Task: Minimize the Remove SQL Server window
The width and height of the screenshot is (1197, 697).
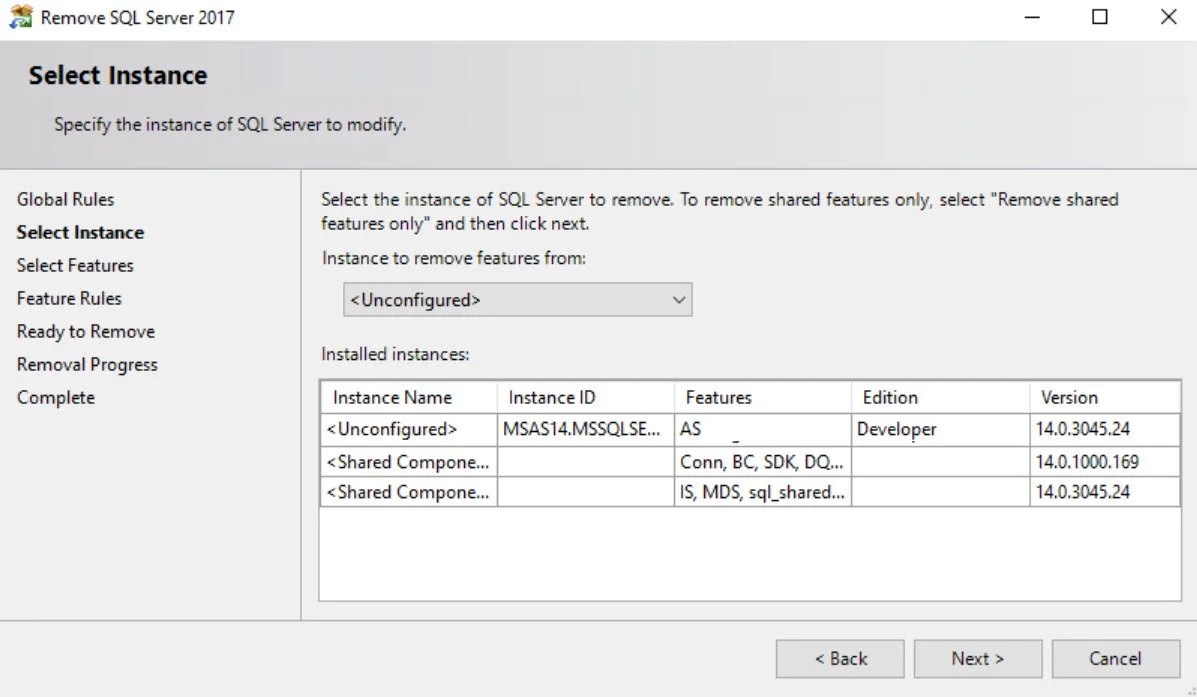Action: click(x=1032, y=17)
